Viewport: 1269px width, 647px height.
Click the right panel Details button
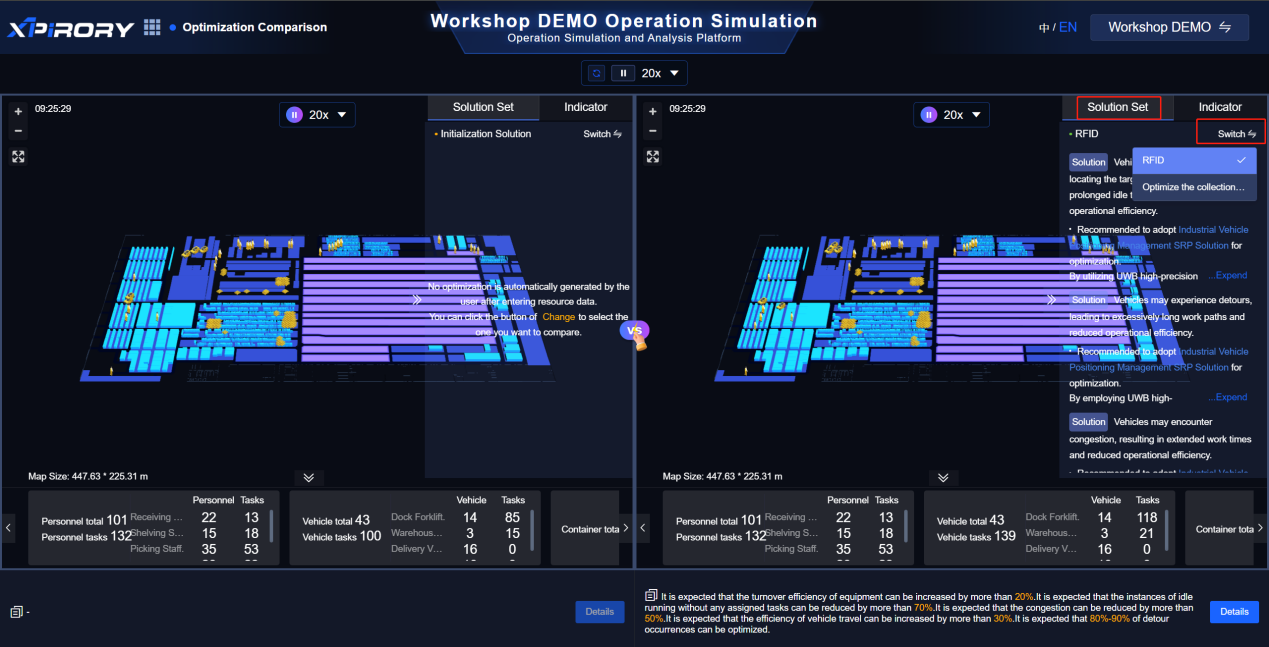pyautogui.click(x=1233, y=612)
